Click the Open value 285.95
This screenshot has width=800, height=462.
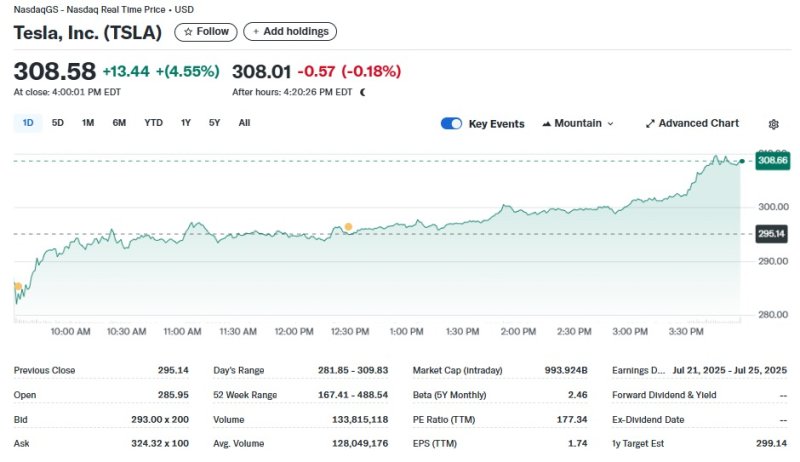(173, 395)
